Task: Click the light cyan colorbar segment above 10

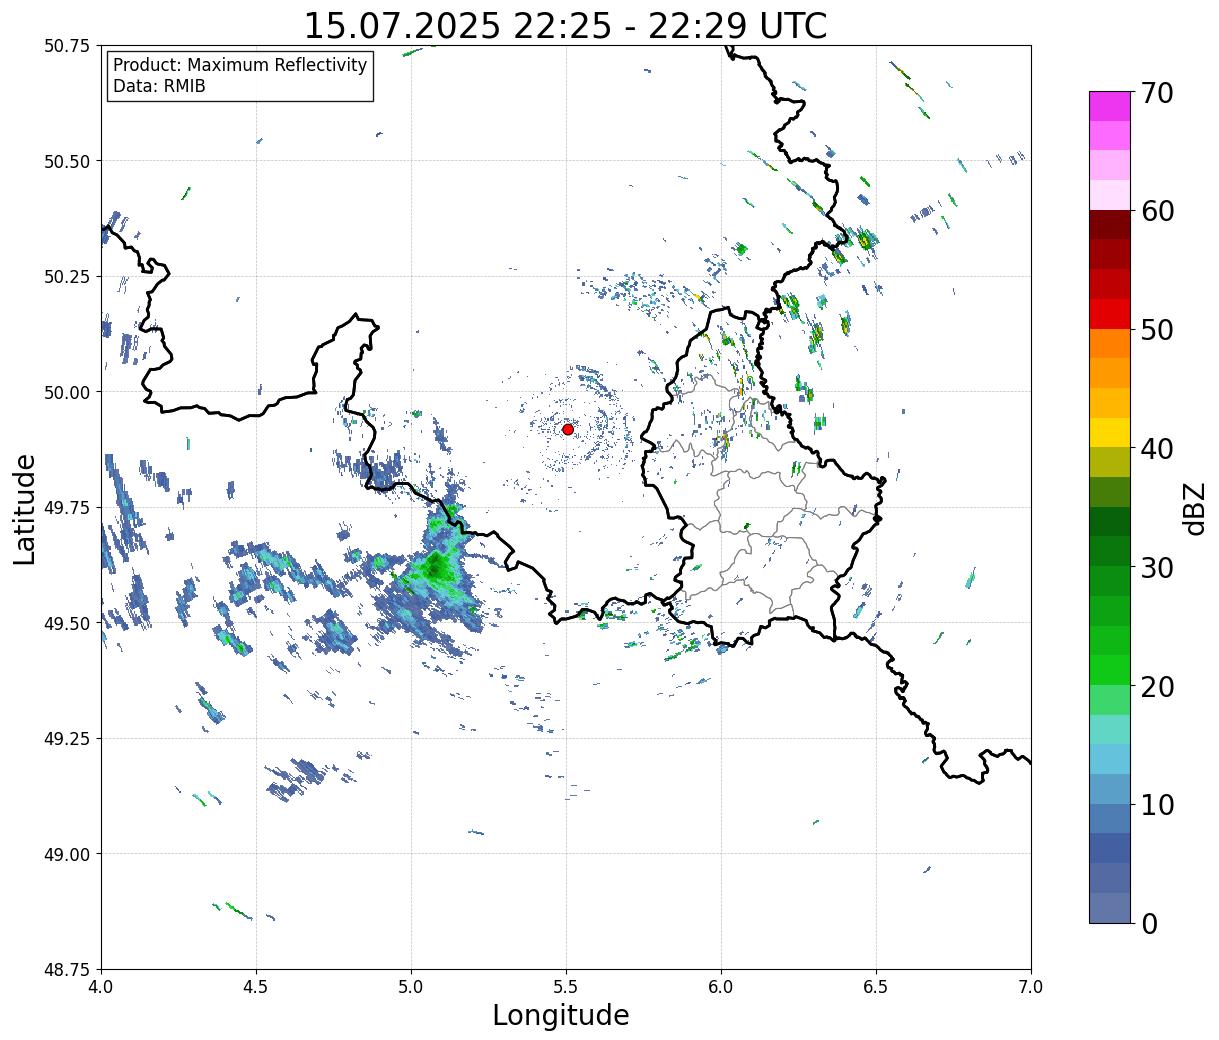Action: [x=1110, y=760]
